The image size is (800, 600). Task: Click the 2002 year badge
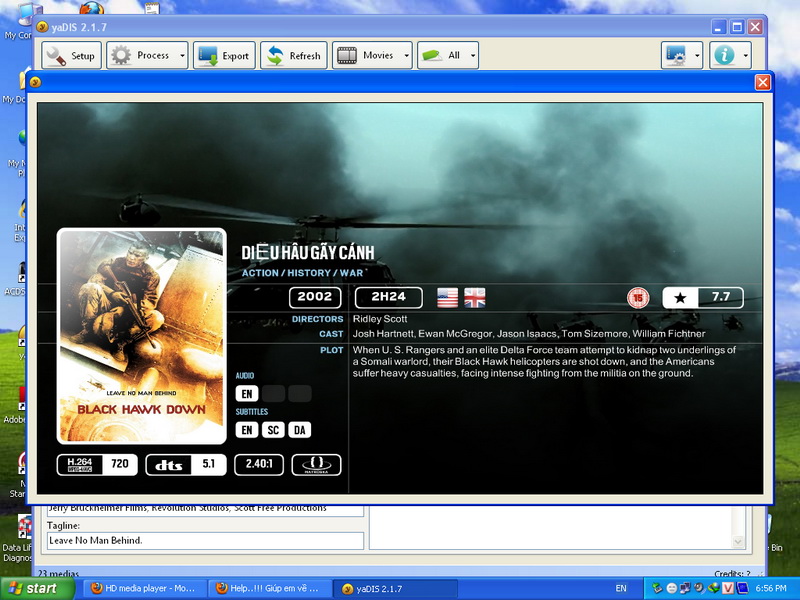(315, 297)
